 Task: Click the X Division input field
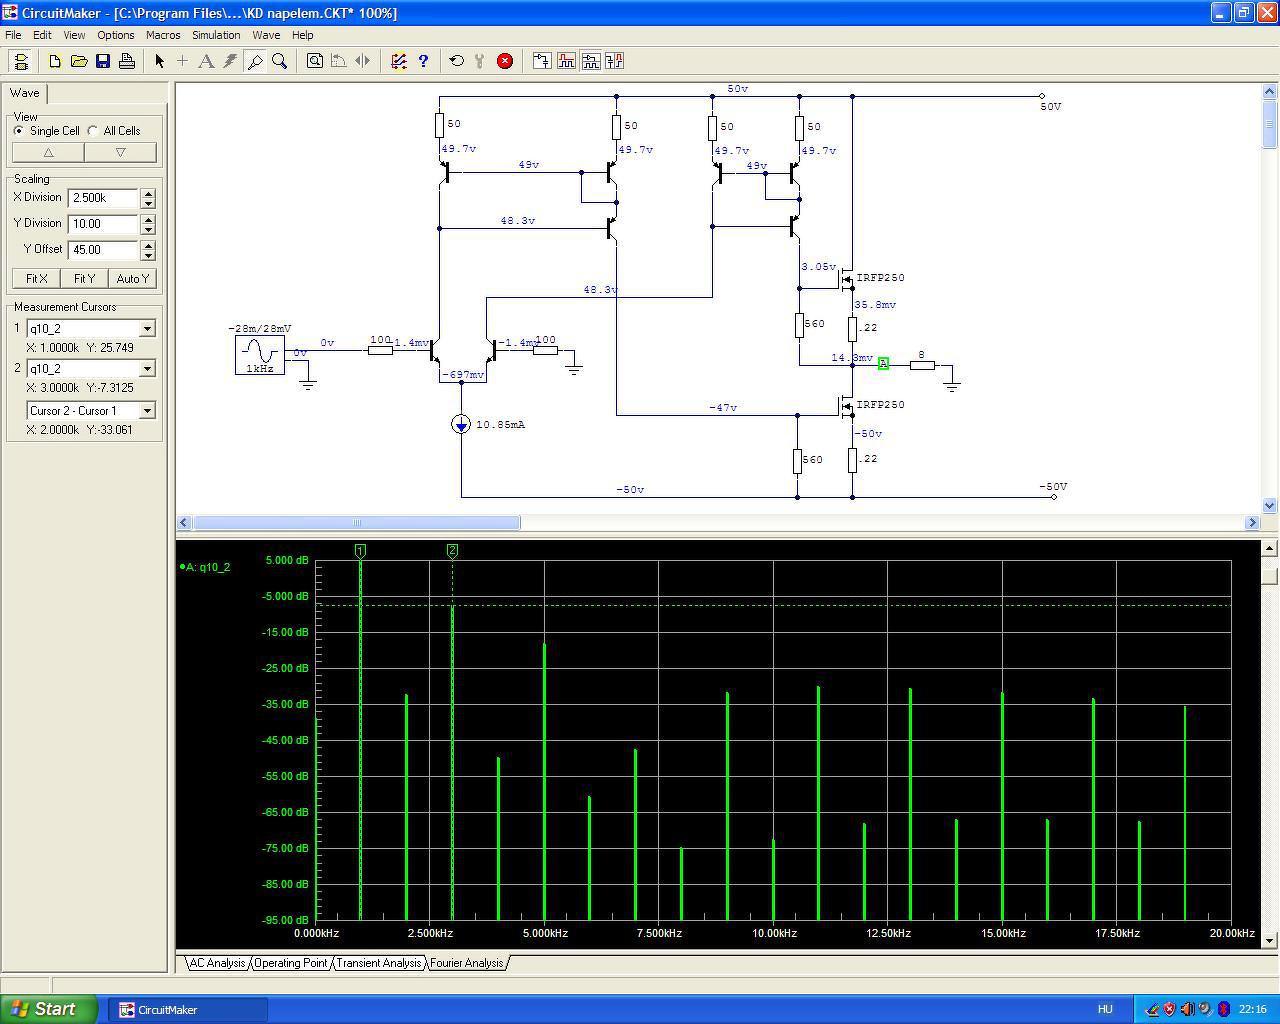click(103, 198)
